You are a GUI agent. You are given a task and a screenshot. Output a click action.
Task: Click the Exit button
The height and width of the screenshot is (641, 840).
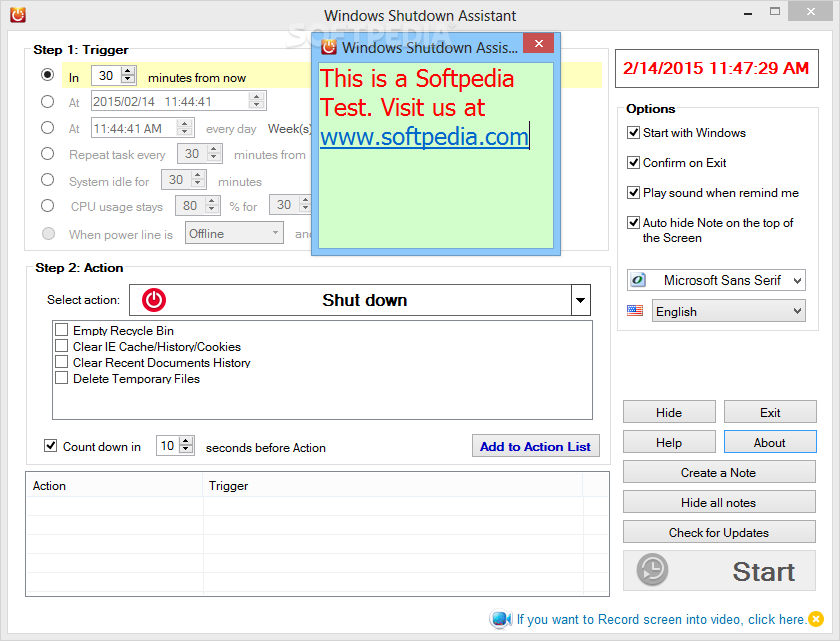[770, 412]
